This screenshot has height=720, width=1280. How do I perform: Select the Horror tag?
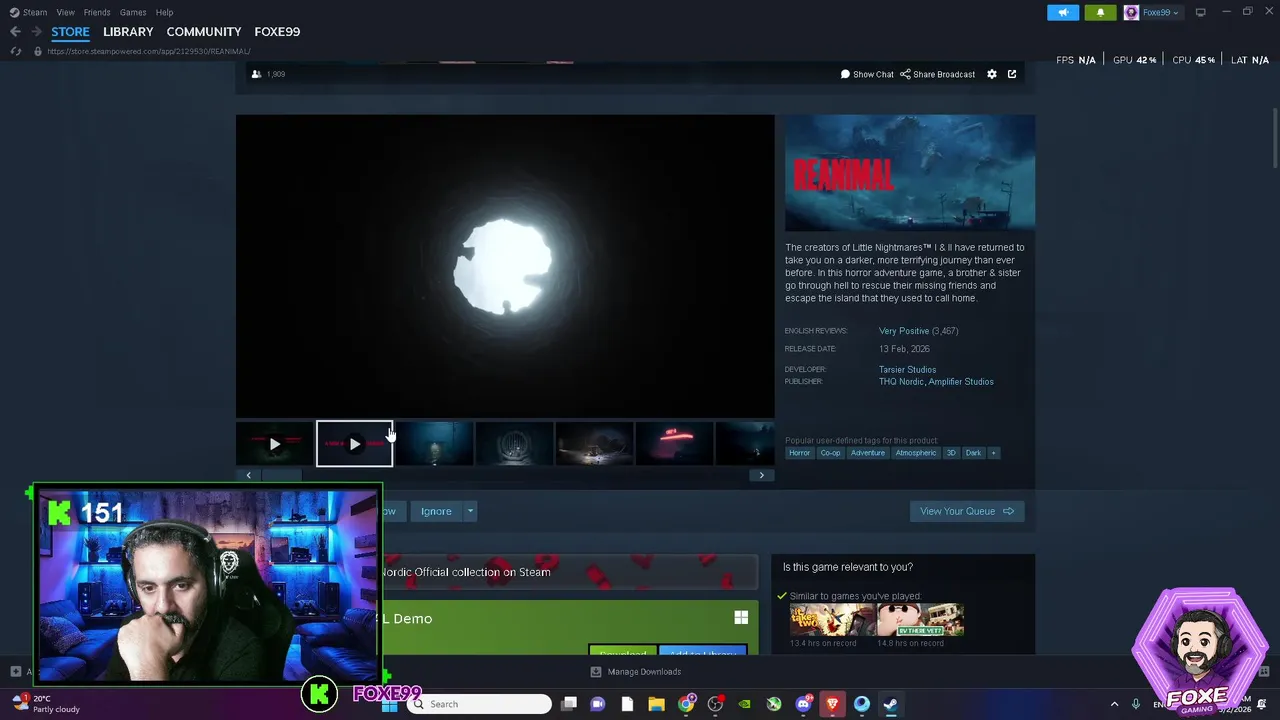pos(799,453)
